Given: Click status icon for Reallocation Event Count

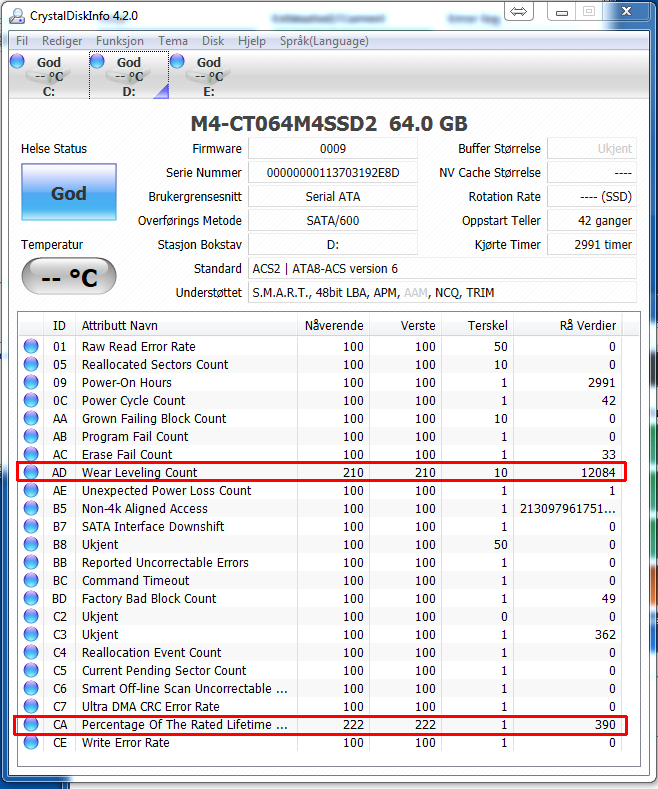Looking at the screenshot, I should click(31, 653).
